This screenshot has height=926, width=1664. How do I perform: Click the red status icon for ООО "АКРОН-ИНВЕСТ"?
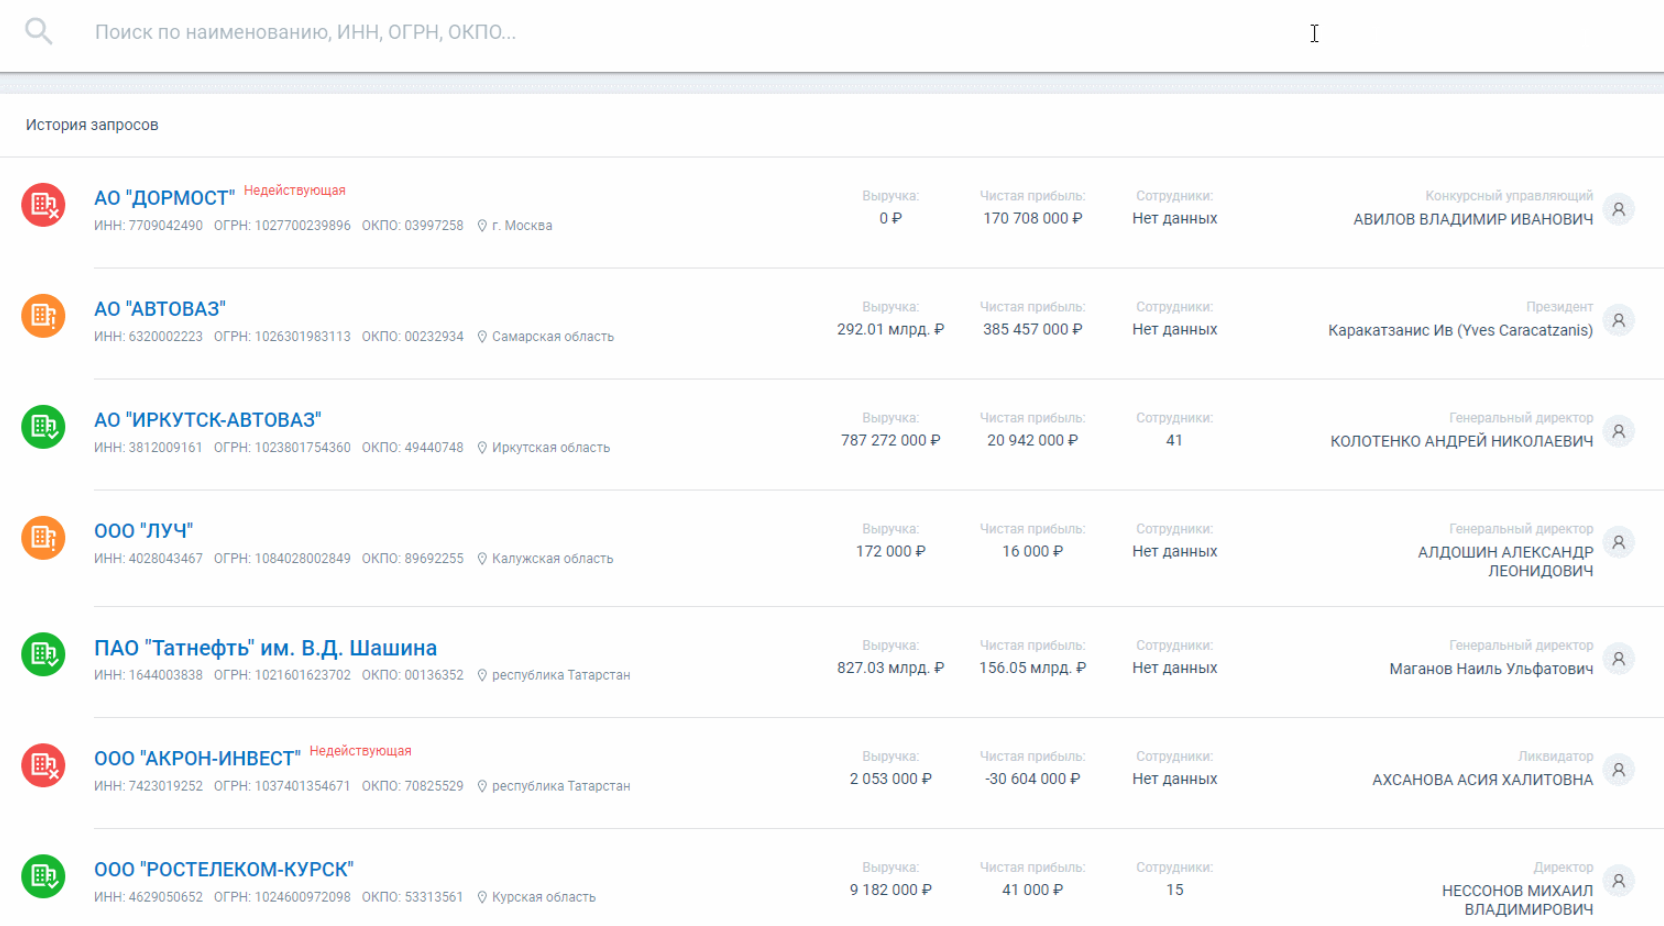click(43, 766)
